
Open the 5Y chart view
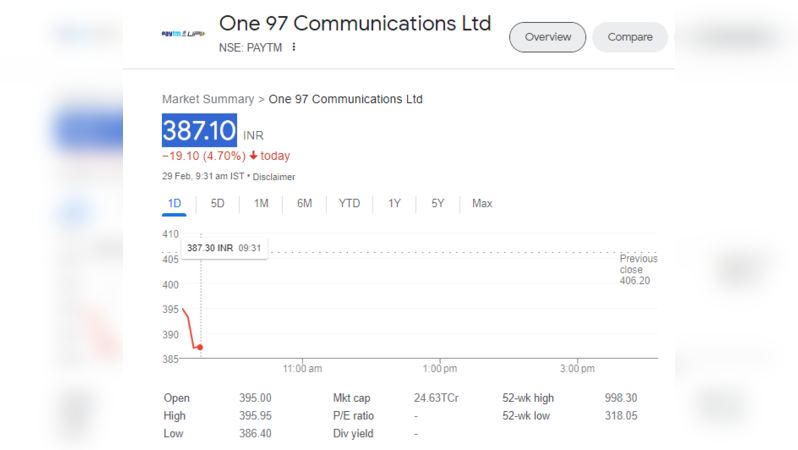pyautogui.click(x=438, y=204)
